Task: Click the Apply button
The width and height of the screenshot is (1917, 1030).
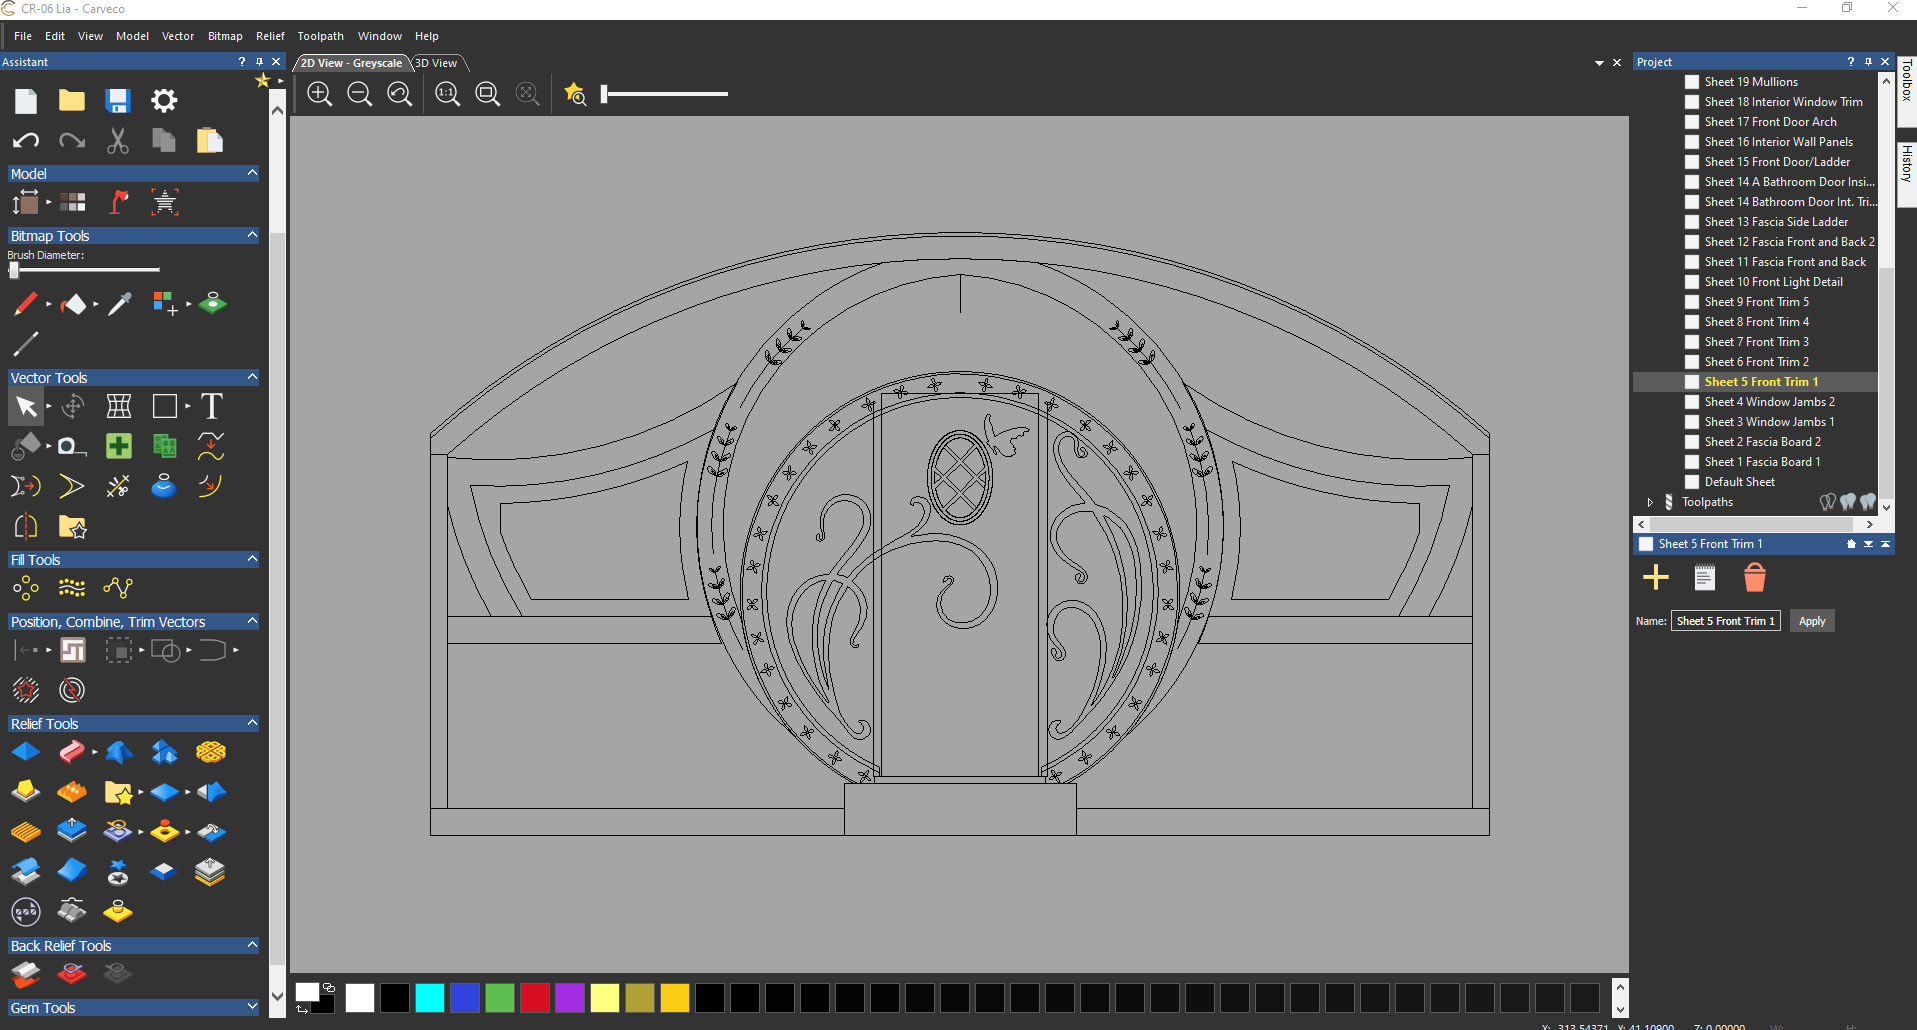Action: pos(1811,621)
